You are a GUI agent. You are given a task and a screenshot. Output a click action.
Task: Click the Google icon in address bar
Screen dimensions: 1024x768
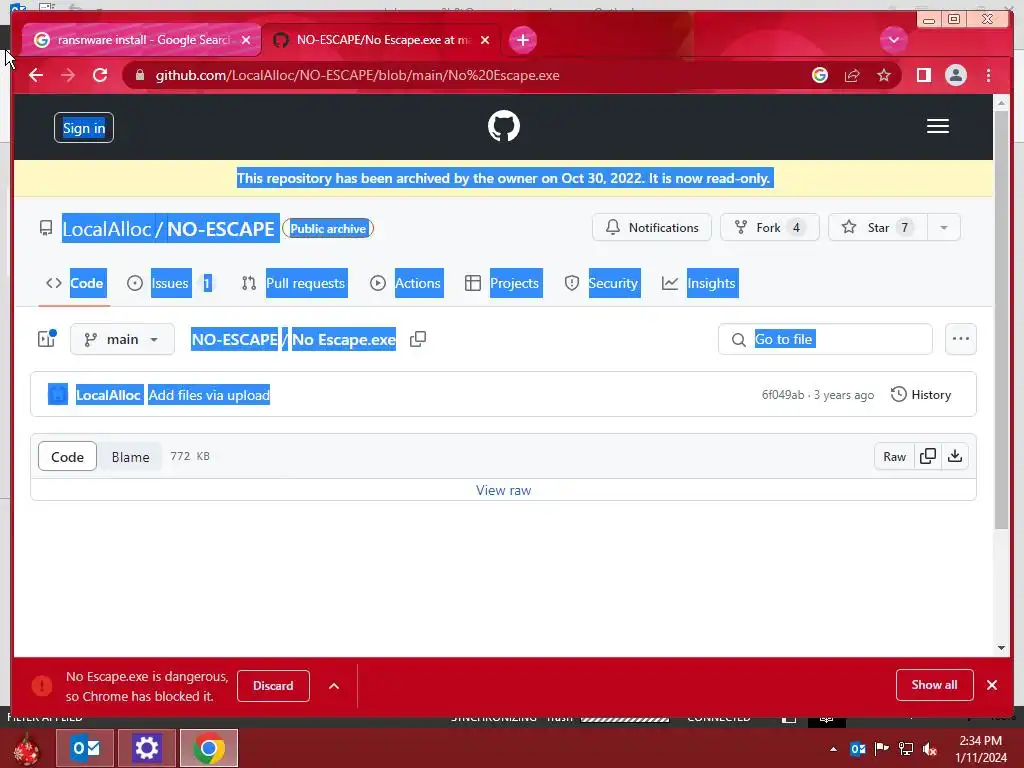(820, 75)
